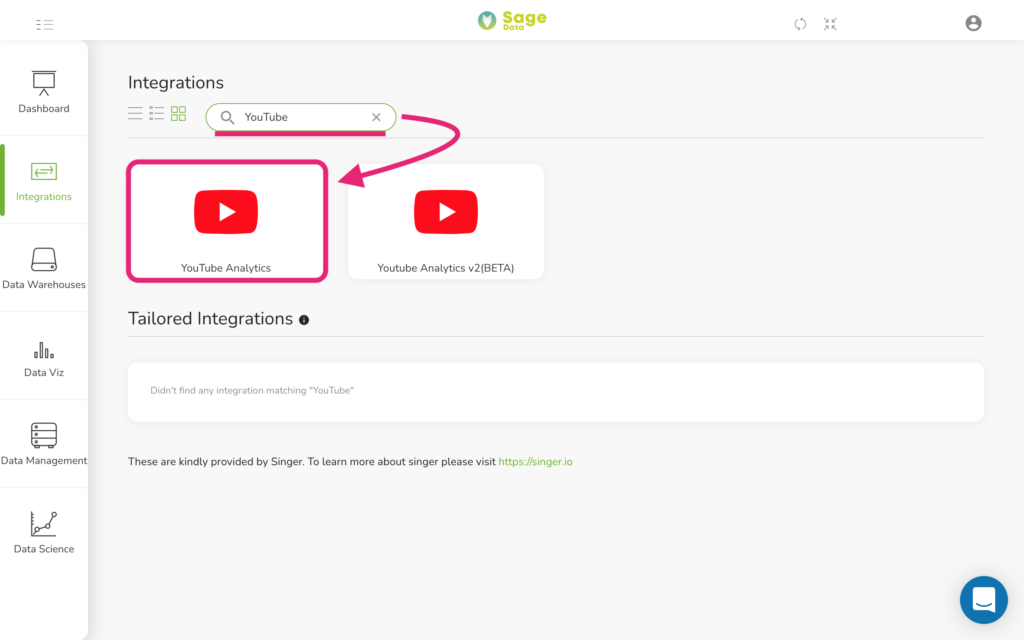Click the search magnifier icon
Image resolution: width=1024 pixels, height=640 pixels.
coord(227,118)
